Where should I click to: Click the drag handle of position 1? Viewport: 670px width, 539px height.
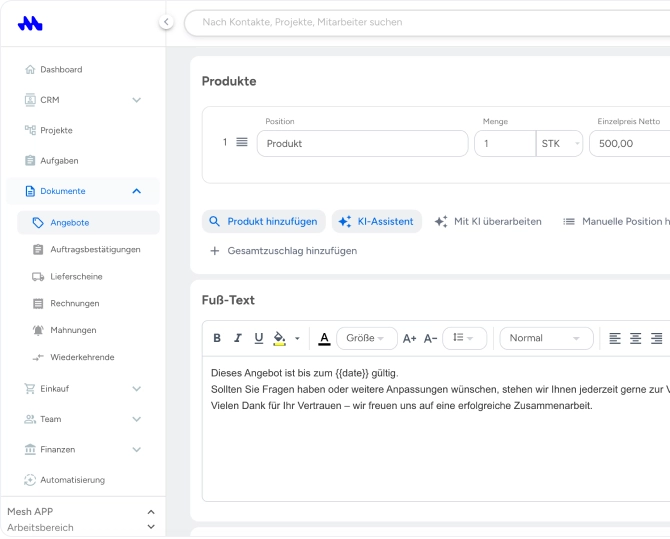(242, 142)
